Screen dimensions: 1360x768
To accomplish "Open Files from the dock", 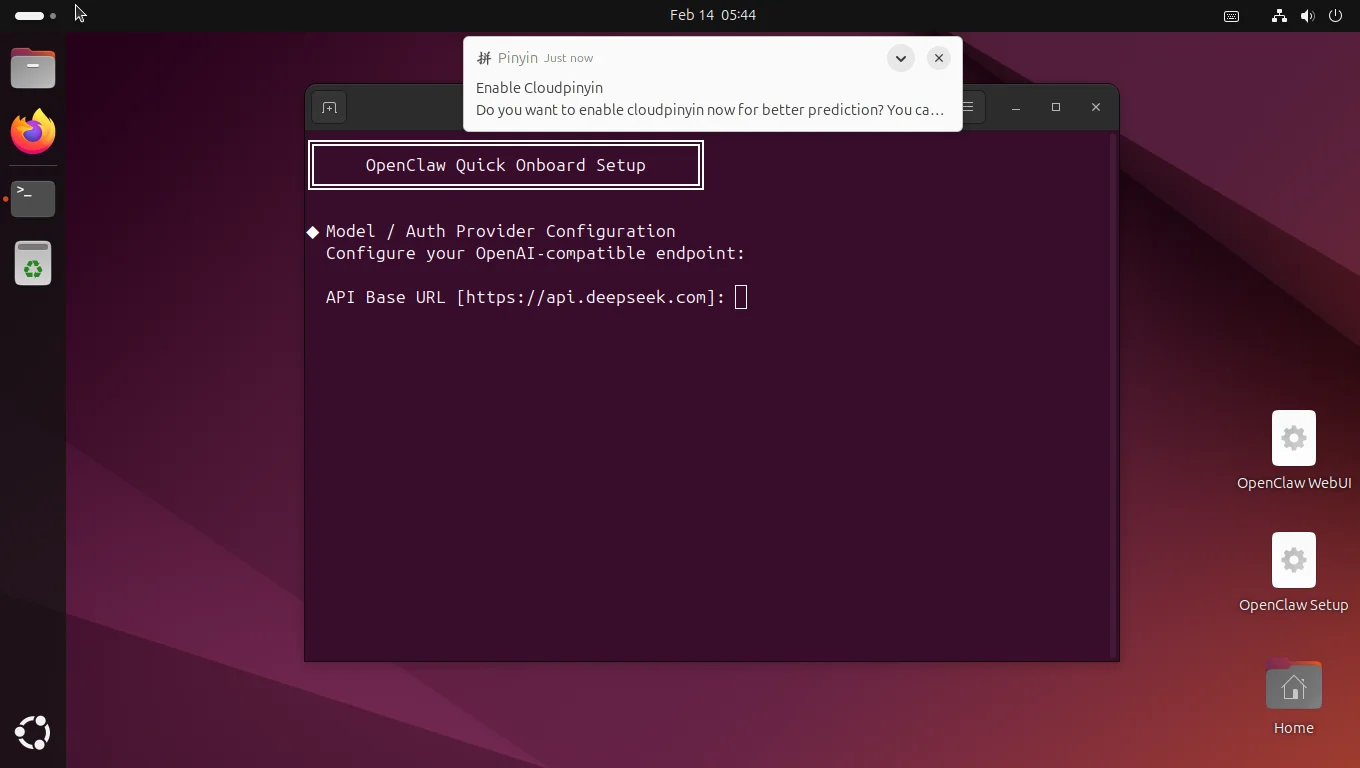I will point(33,68).
